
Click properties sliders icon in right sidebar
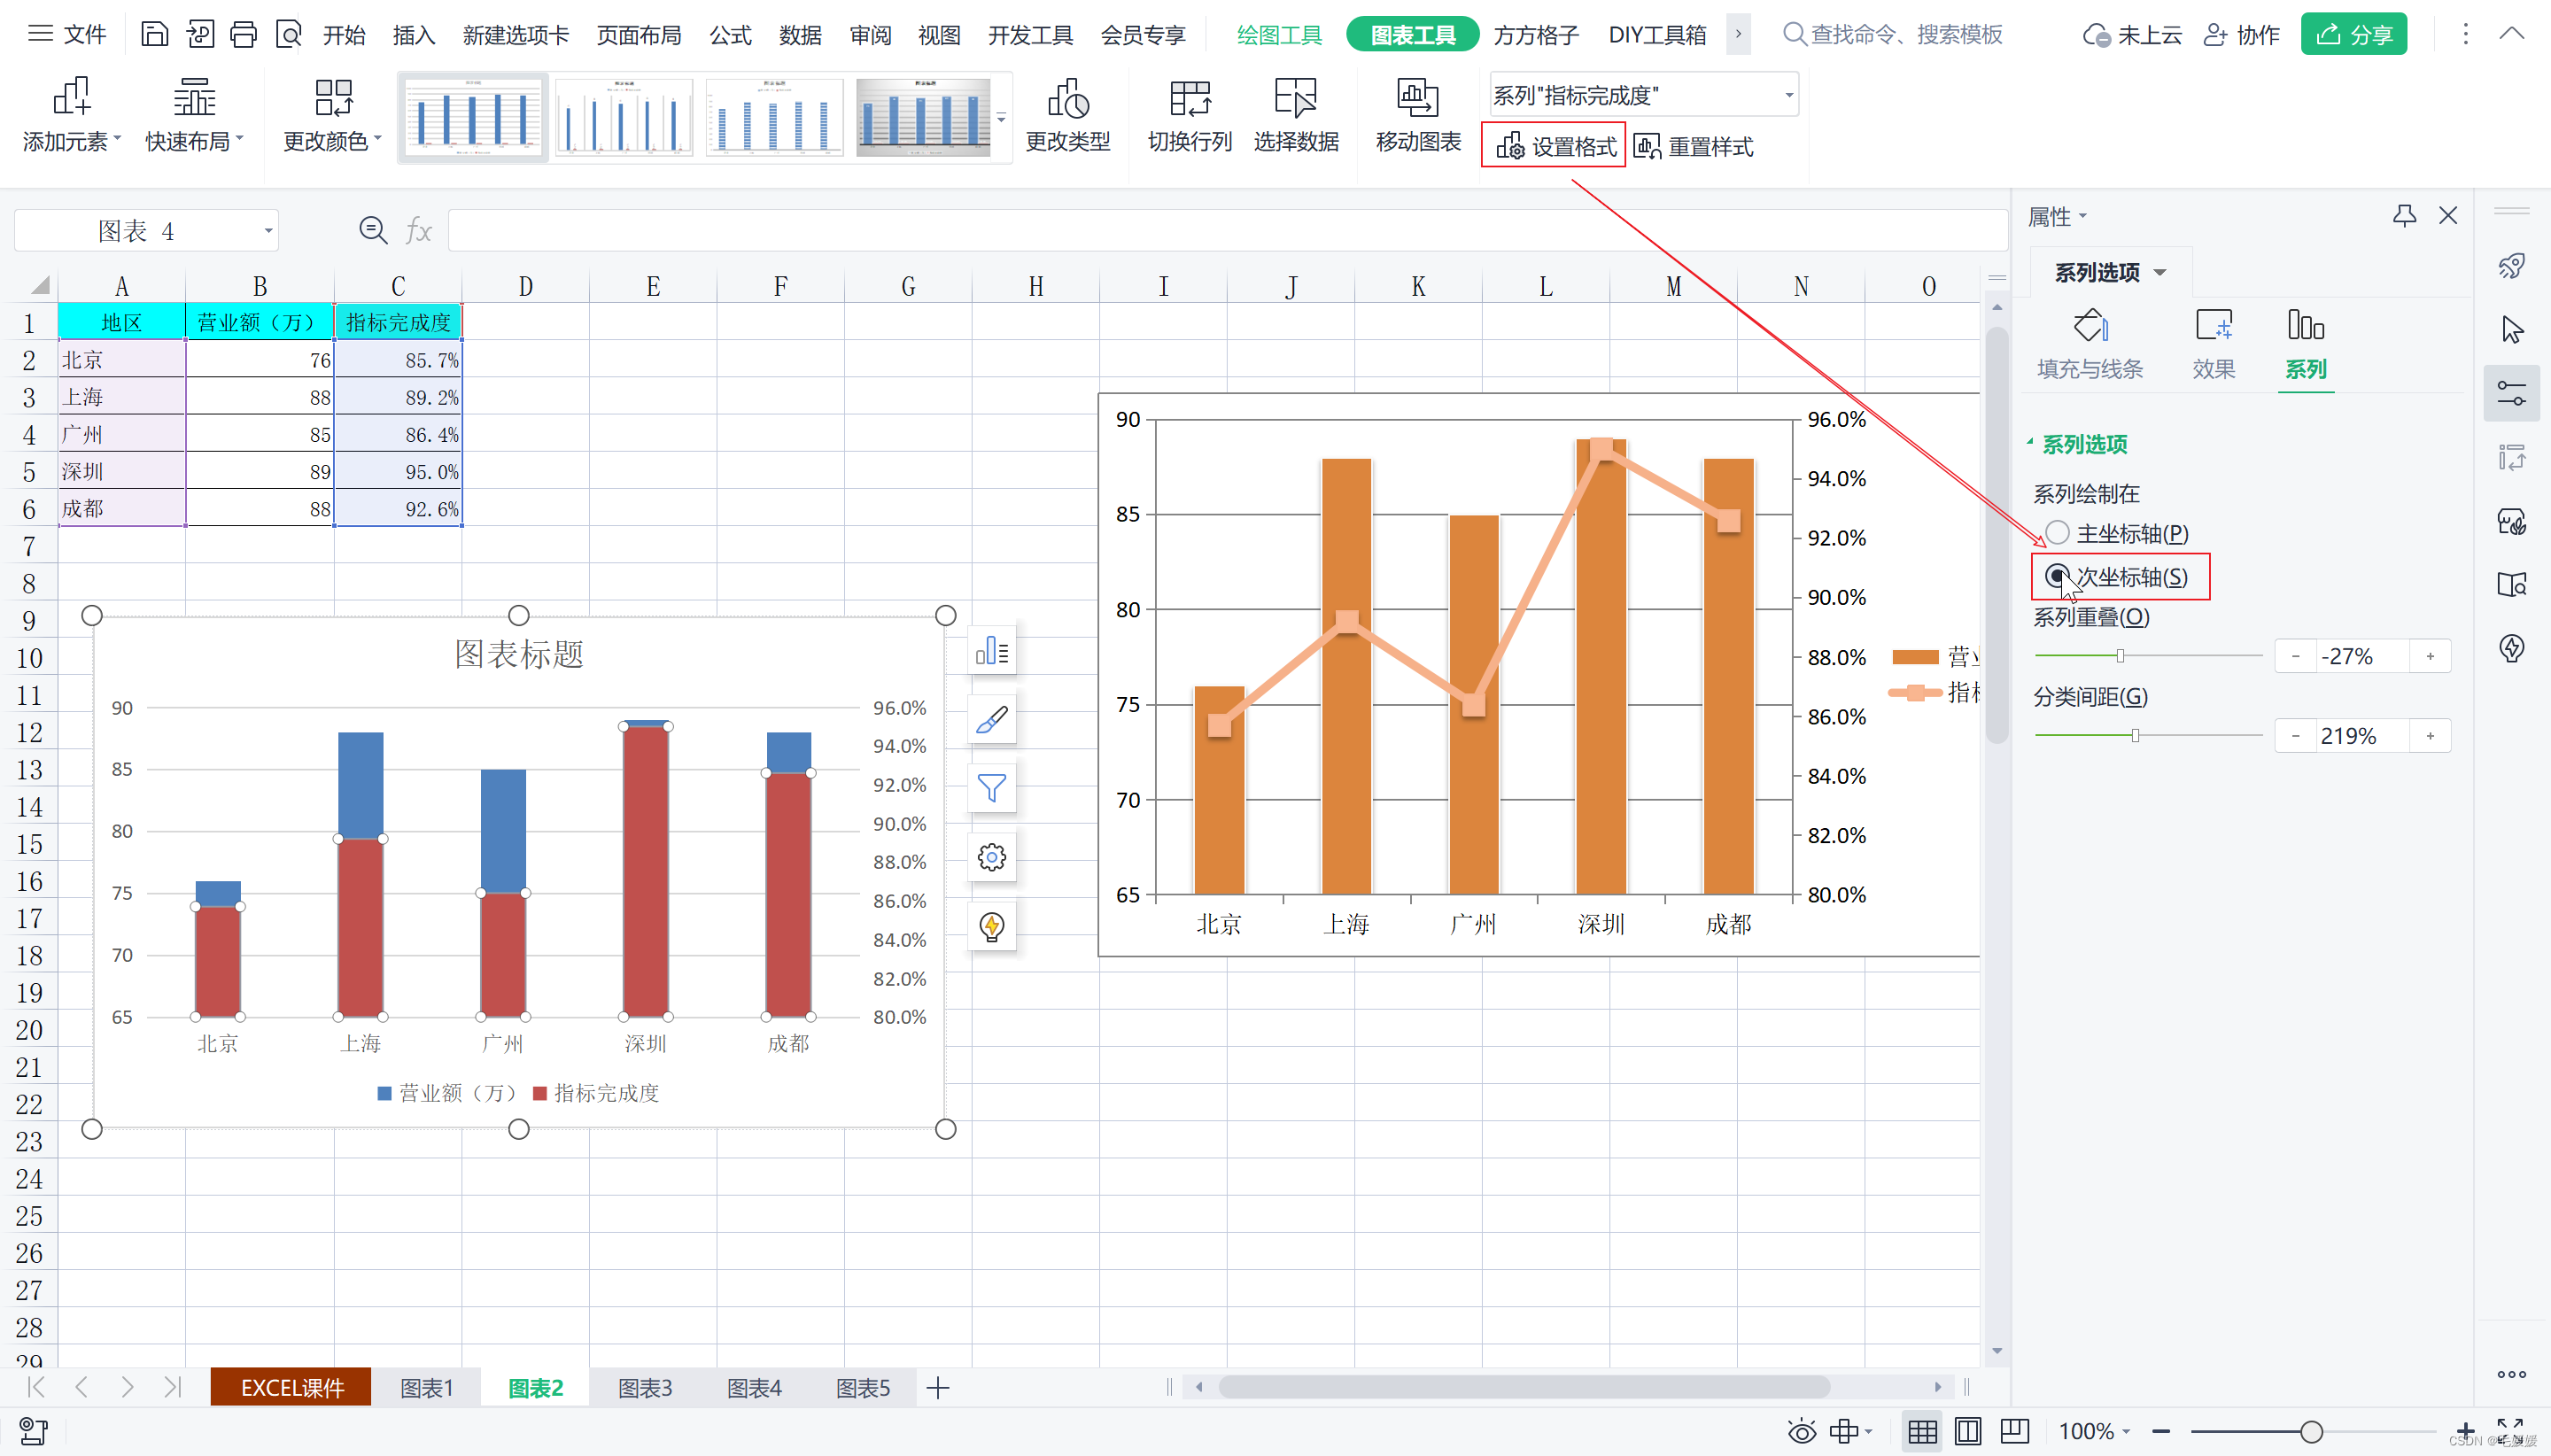[2511, 393]
